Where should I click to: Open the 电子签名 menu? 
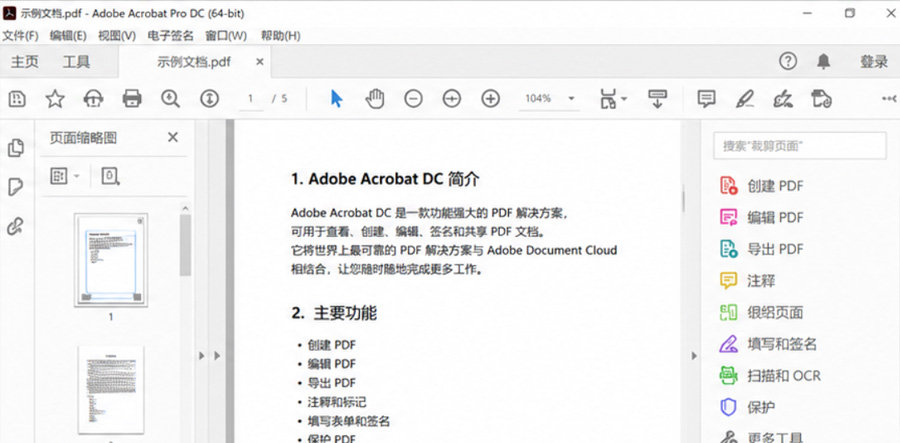pyautogui.click(x=170, y=36)
